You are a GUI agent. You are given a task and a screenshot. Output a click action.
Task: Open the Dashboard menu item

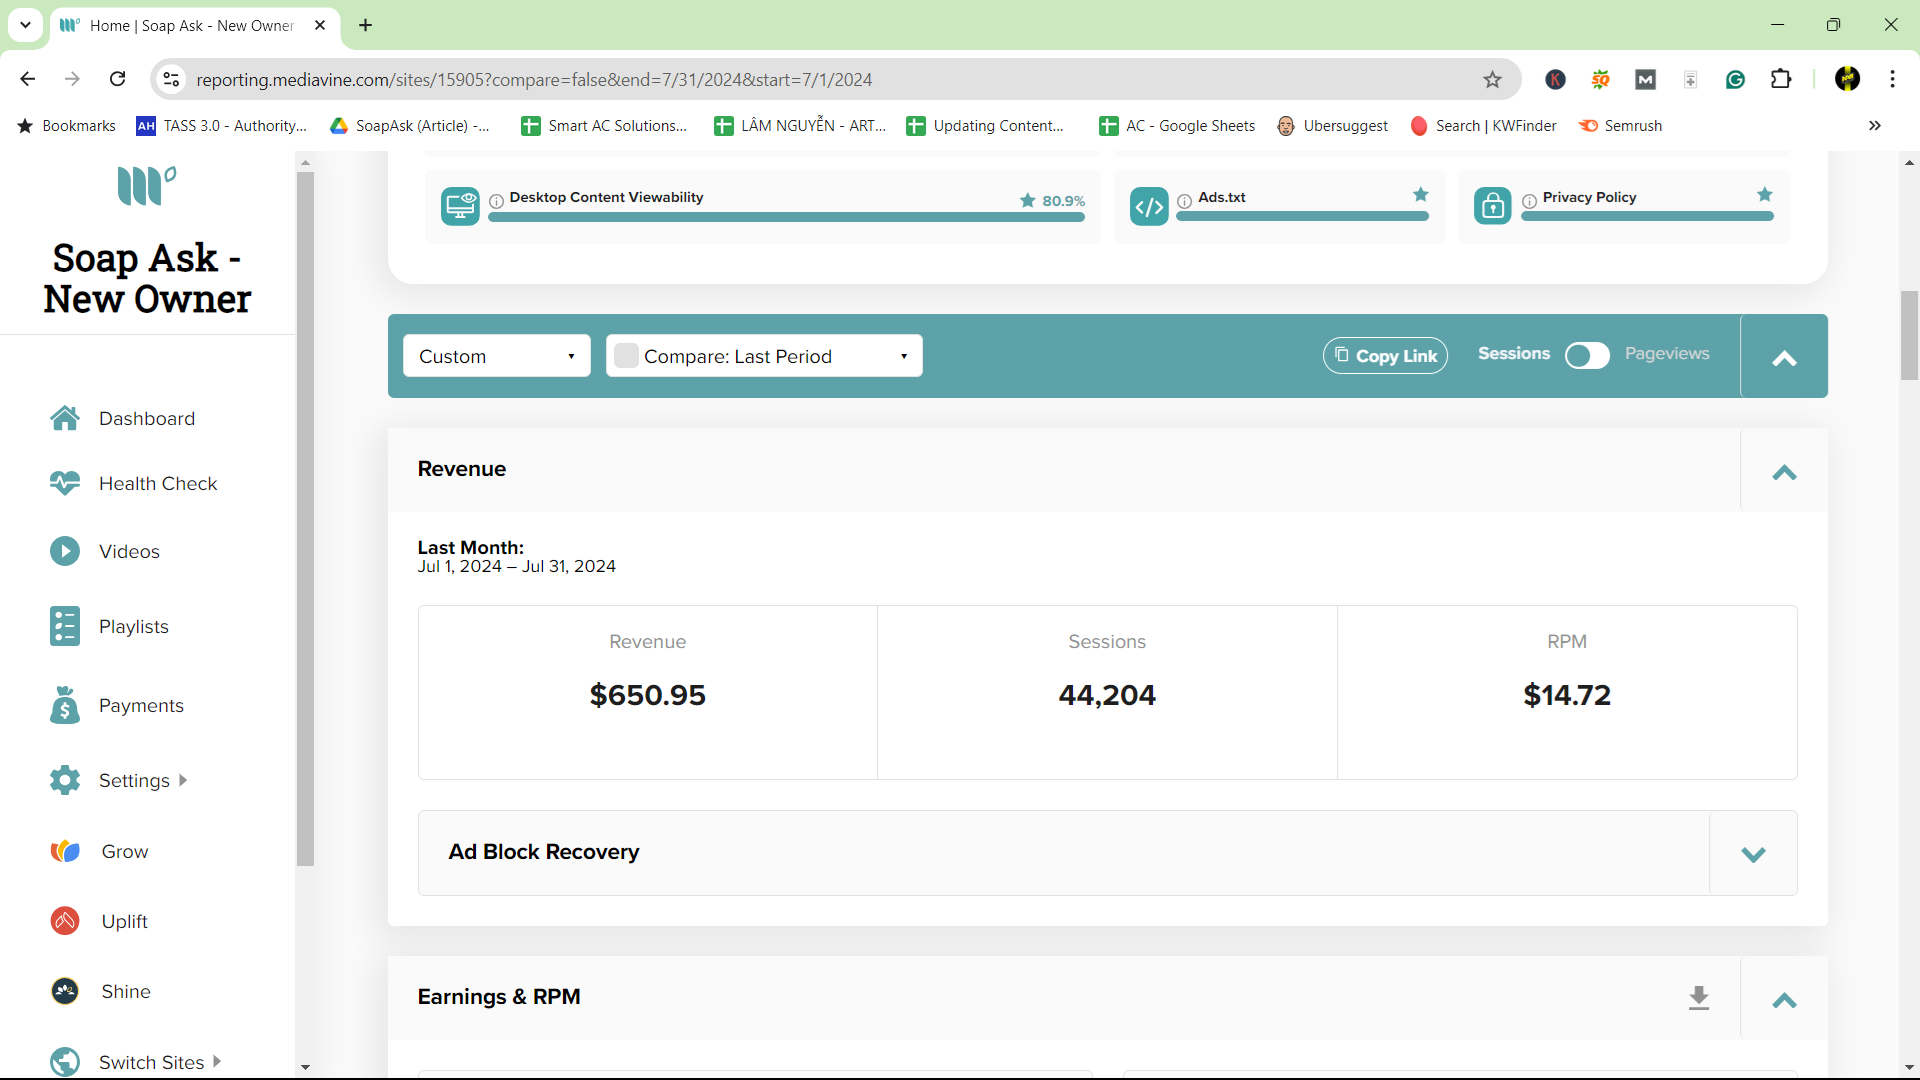[x=147, y=418]
